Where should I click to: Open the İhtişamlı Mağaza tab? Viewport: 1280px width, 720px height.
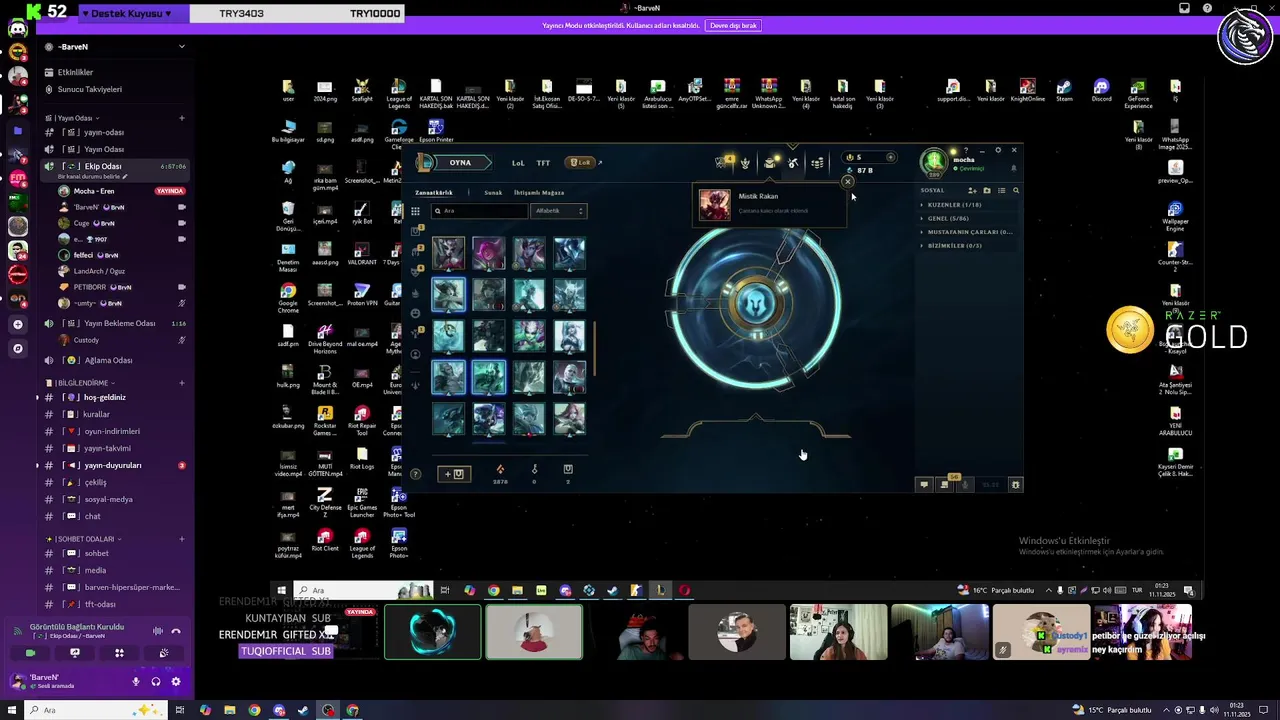(539, 192)
